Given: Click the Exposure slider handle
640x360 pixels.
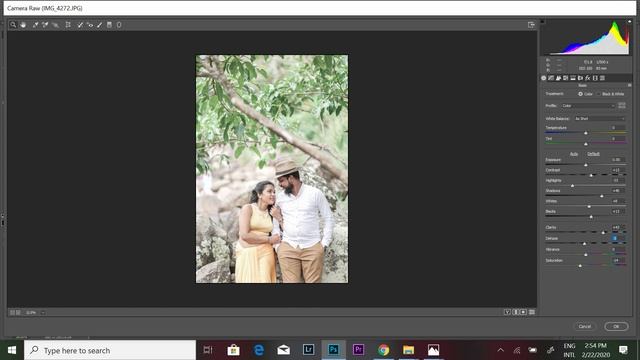Looking at the screenshot, I should (586, 165).
